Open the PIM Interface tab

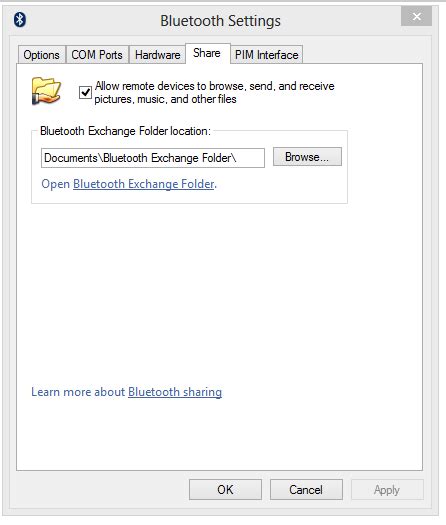267,55
